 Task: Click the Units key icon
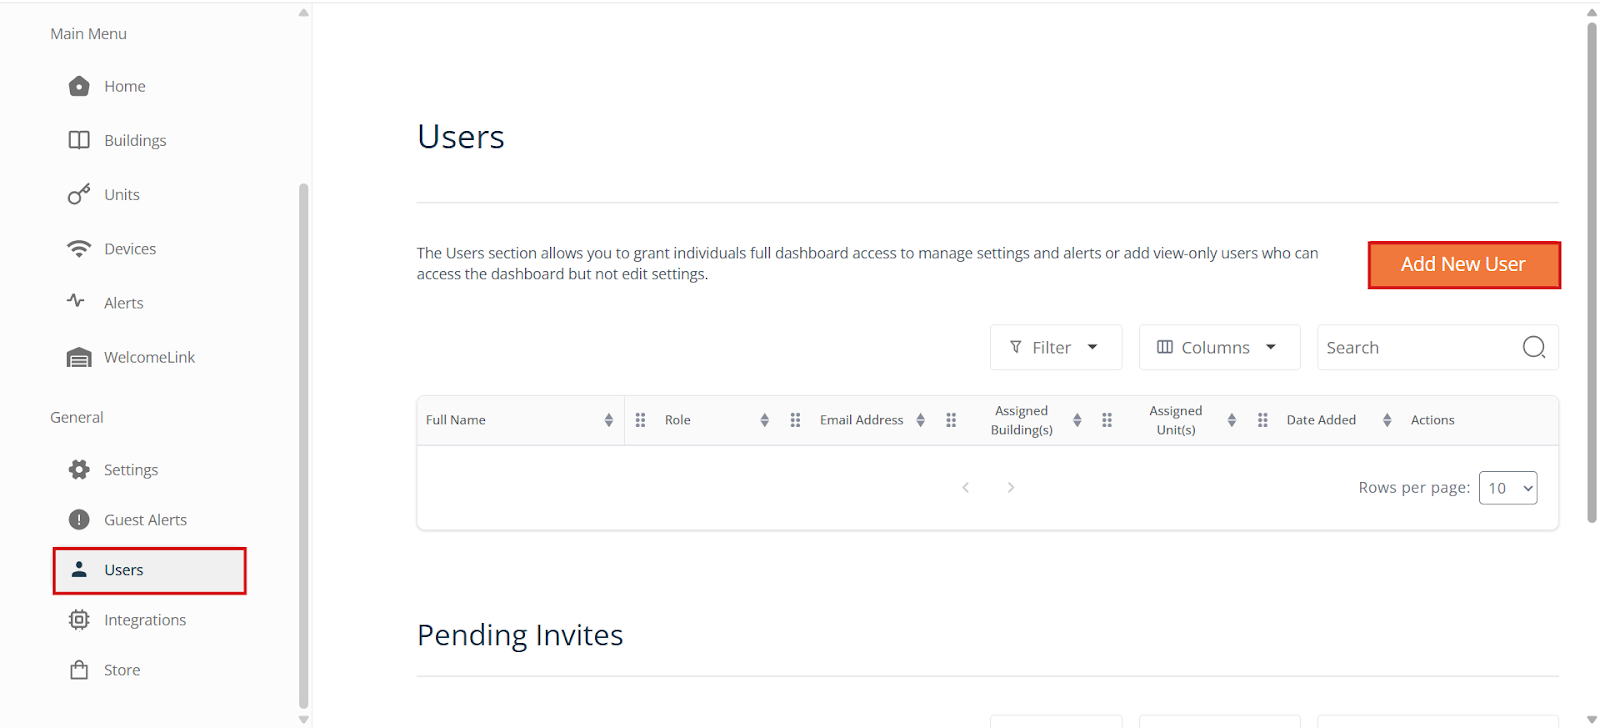tap(79, 195)
